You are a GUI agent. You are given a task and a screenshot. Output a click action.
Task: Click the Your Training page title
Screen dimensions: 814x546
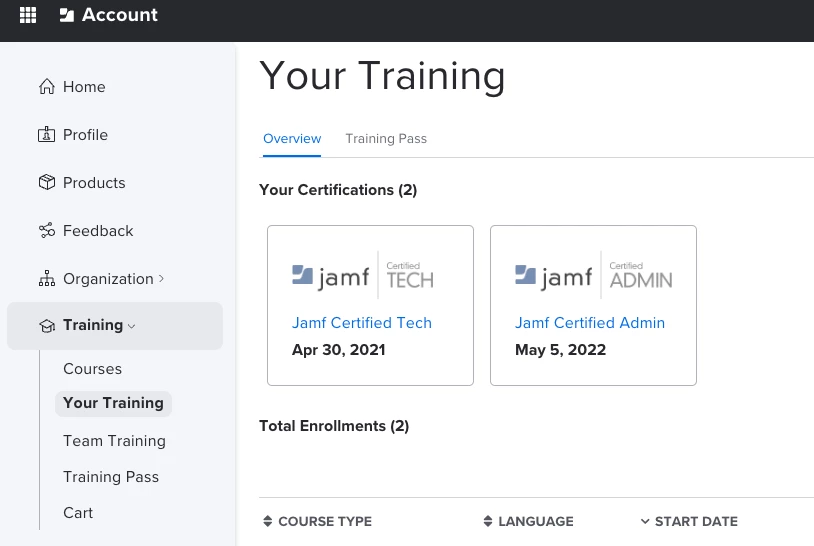[382, 76]
